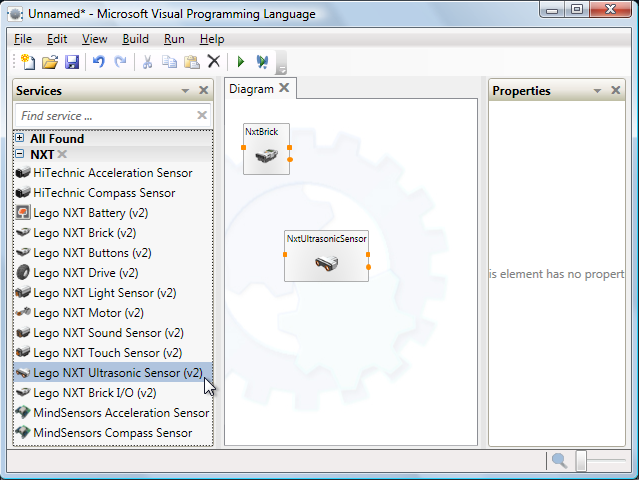
Task: Click the NxtUltrasonicSensor square result output pin
Action: (x=368, y=254)
